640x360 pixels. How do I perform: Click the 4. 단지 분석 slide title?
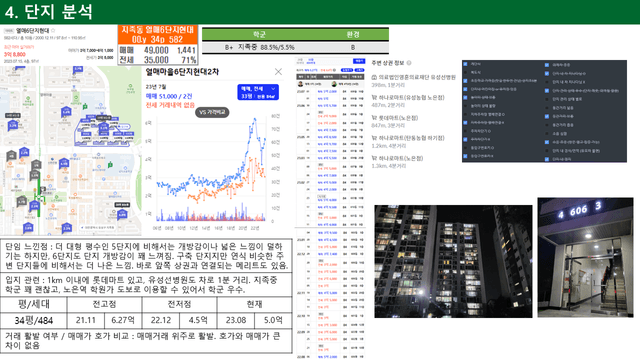pos(49,12)
